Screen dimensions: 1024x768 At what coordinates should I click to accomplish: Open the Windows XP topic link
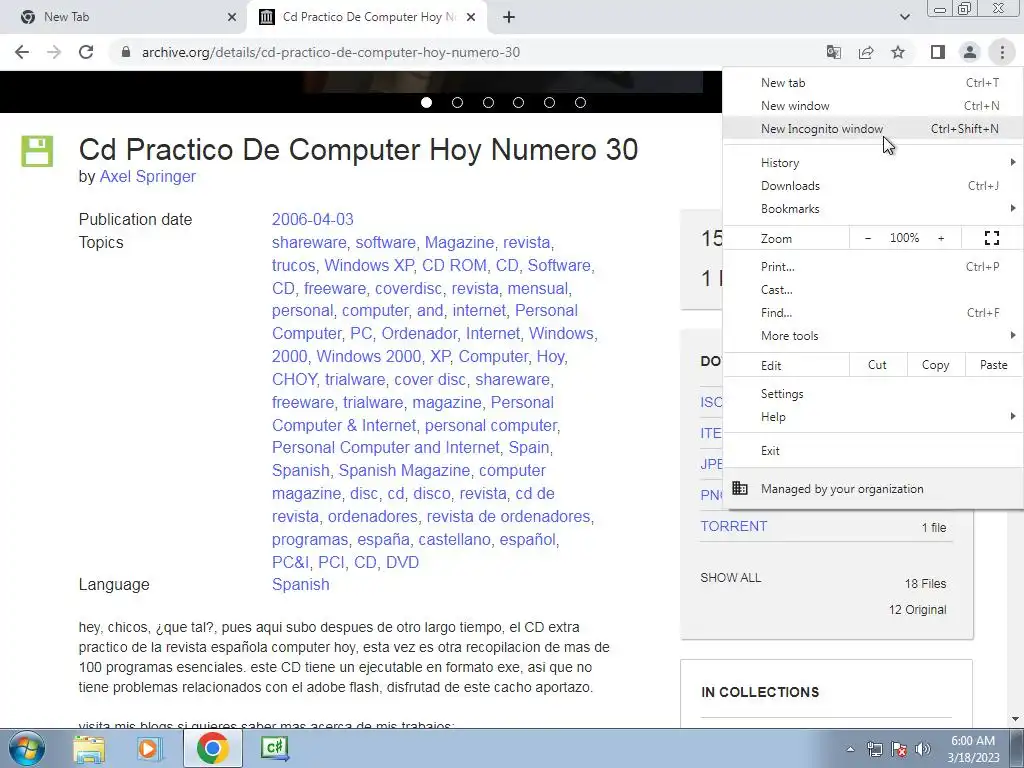point(369,265)
